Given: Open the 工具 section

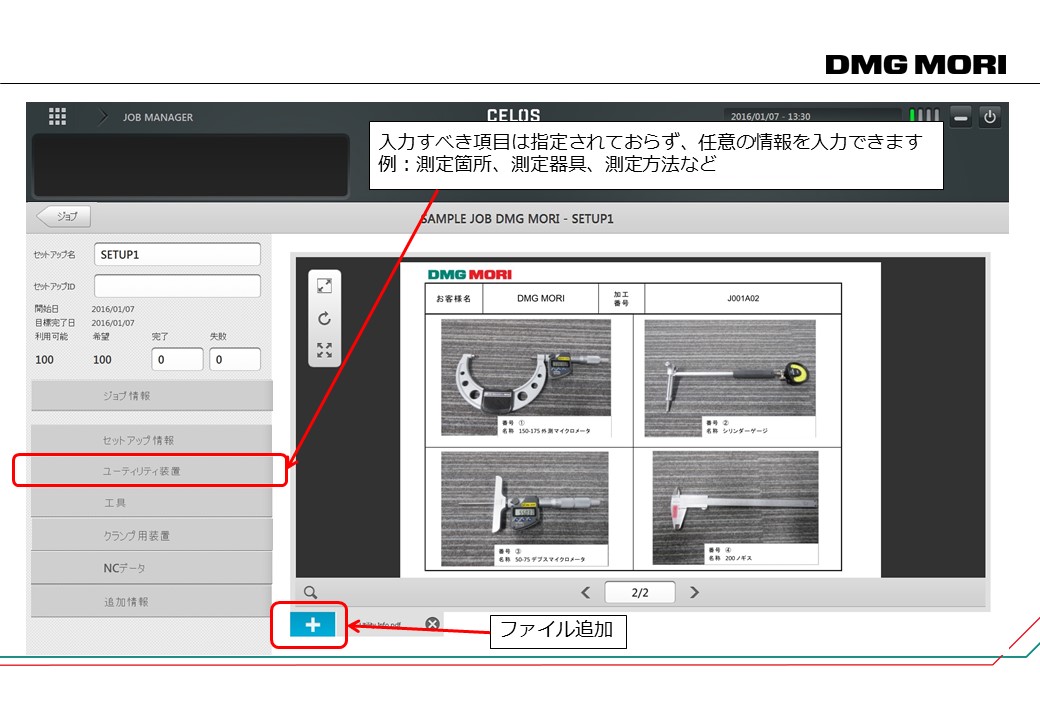Looking at the screenshot, I should tap(152, 503).
